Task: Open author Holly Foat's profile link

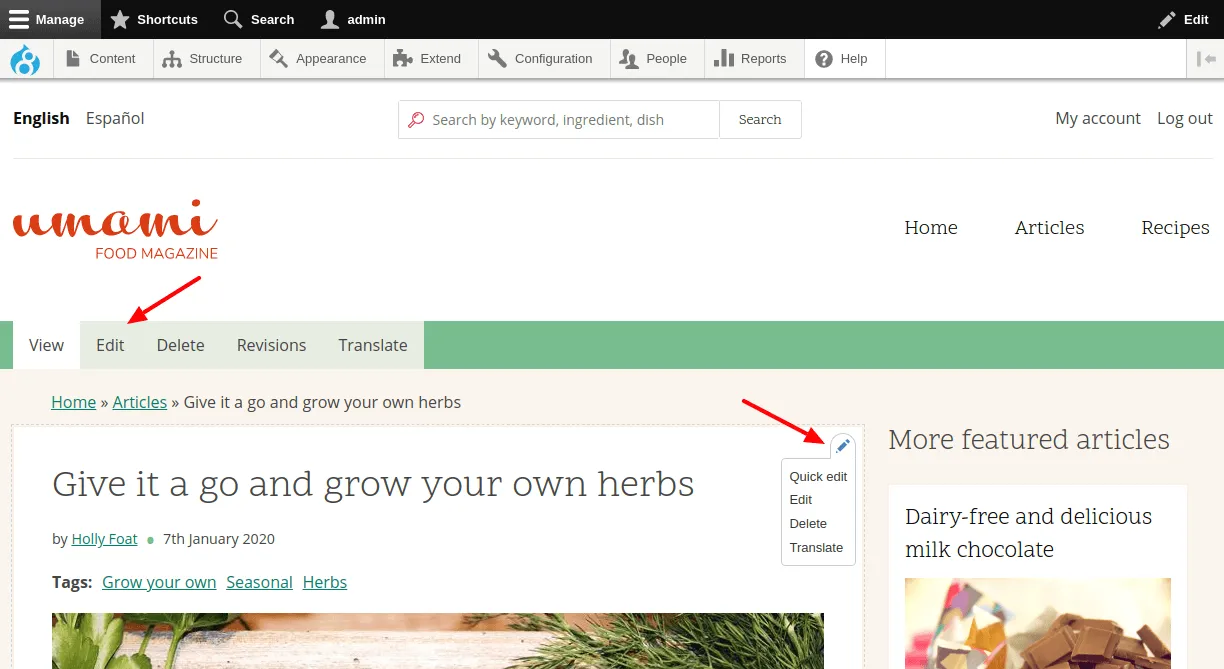Action: pyautogui.click(x=104, y=539)
